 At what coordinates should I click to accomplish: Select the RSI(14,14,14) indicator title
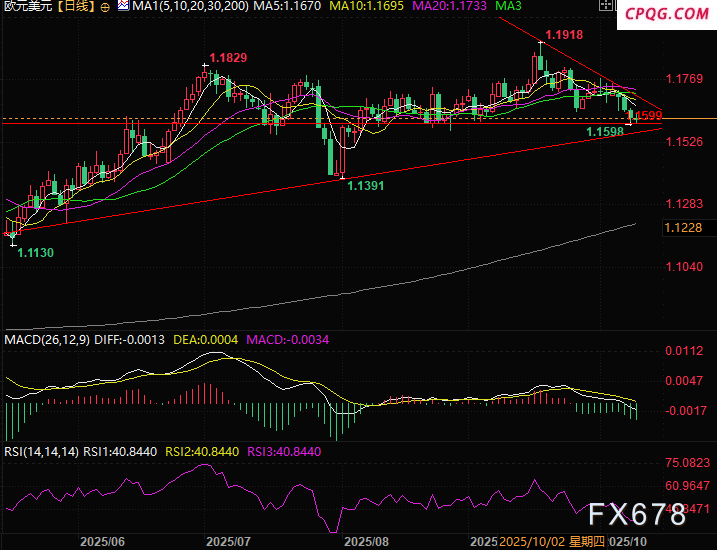[42, 451]
